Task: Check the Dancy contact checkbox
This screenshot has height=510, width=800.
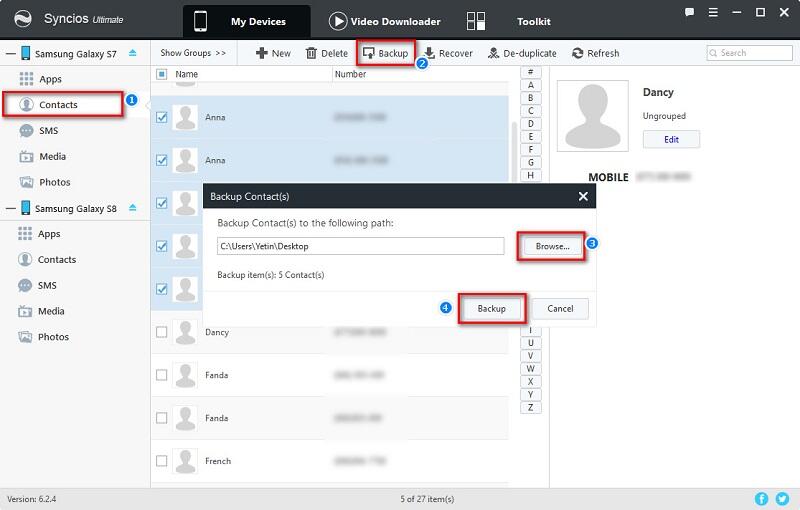Action: click(x=162, y=332)
